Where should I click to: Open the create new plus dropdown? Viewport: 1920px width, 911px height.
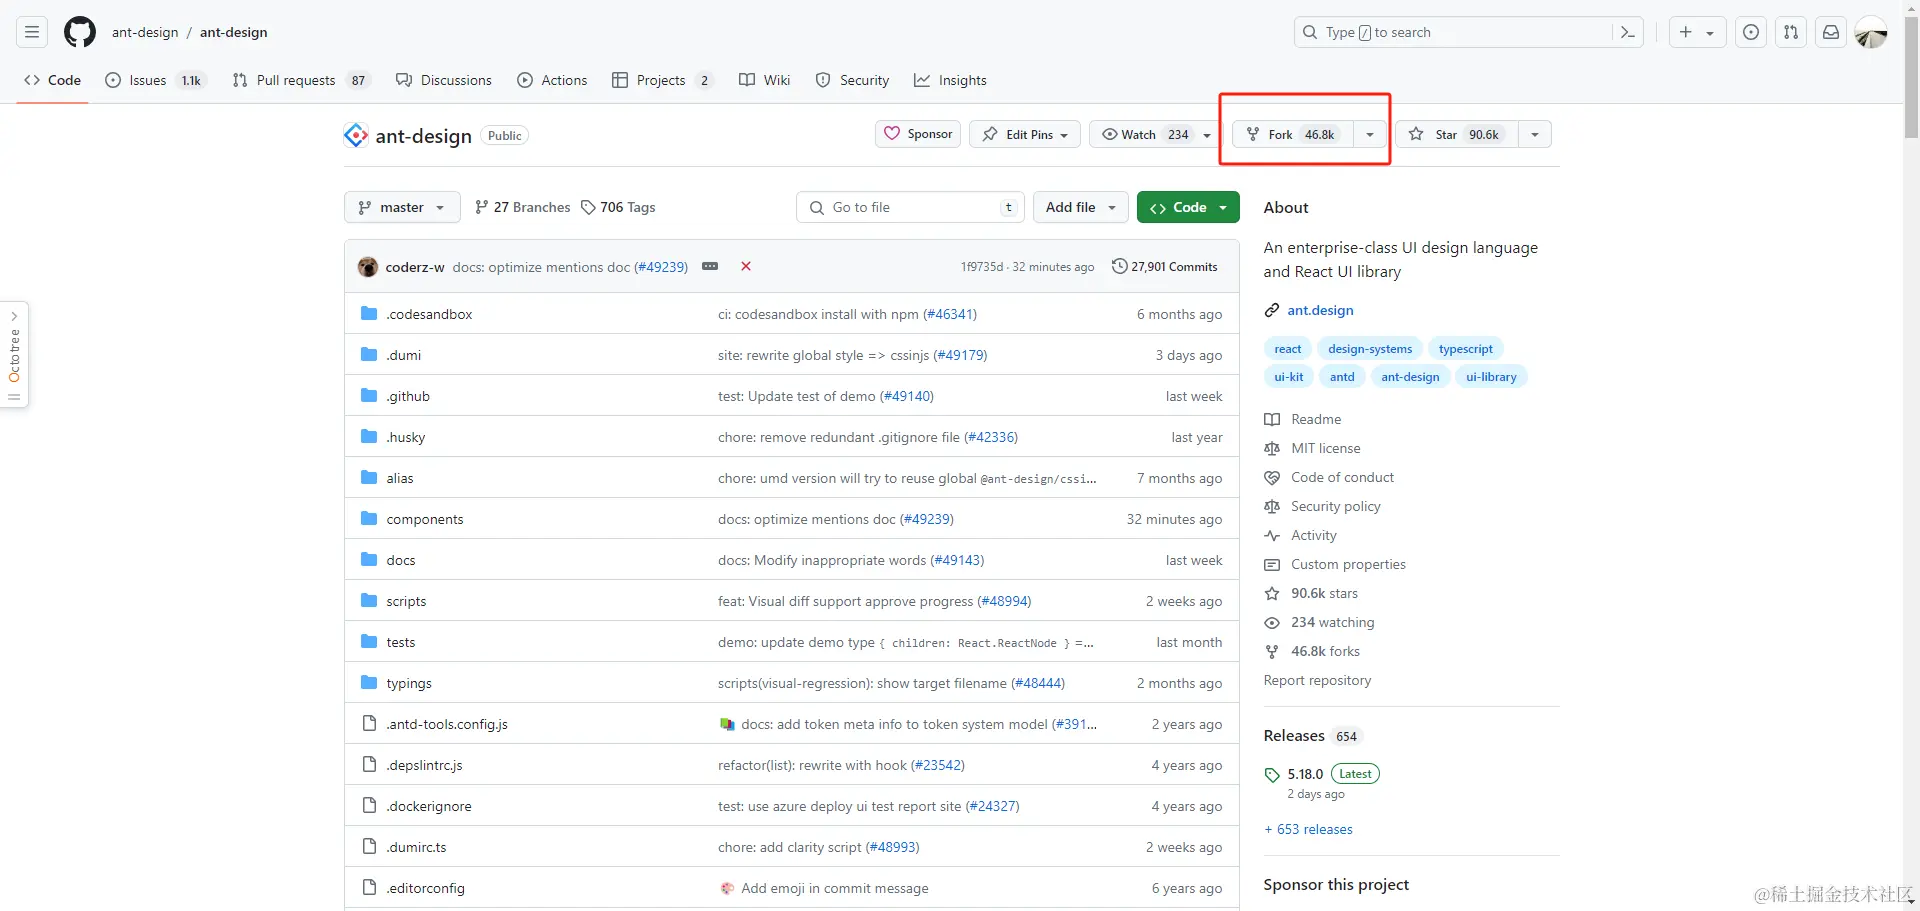[x=1696, y=32]
